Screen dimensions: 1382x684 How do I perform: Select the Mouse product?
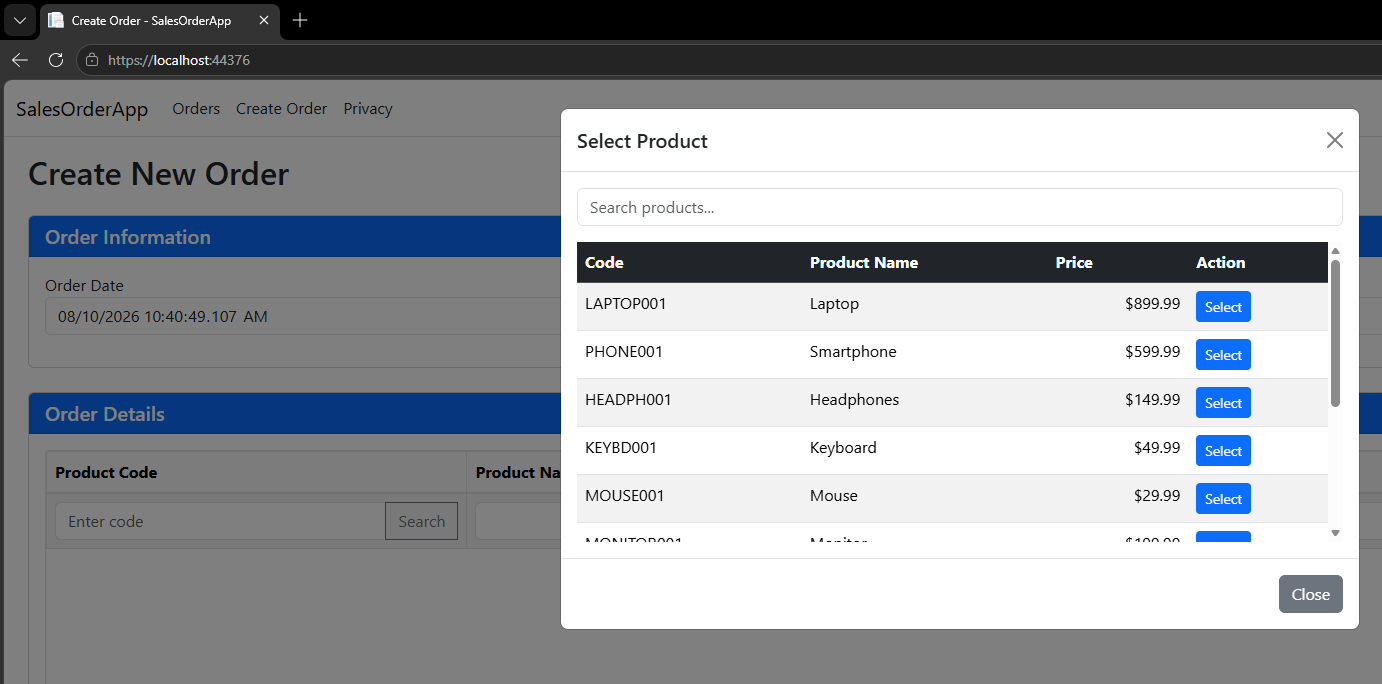[1223, 499]
